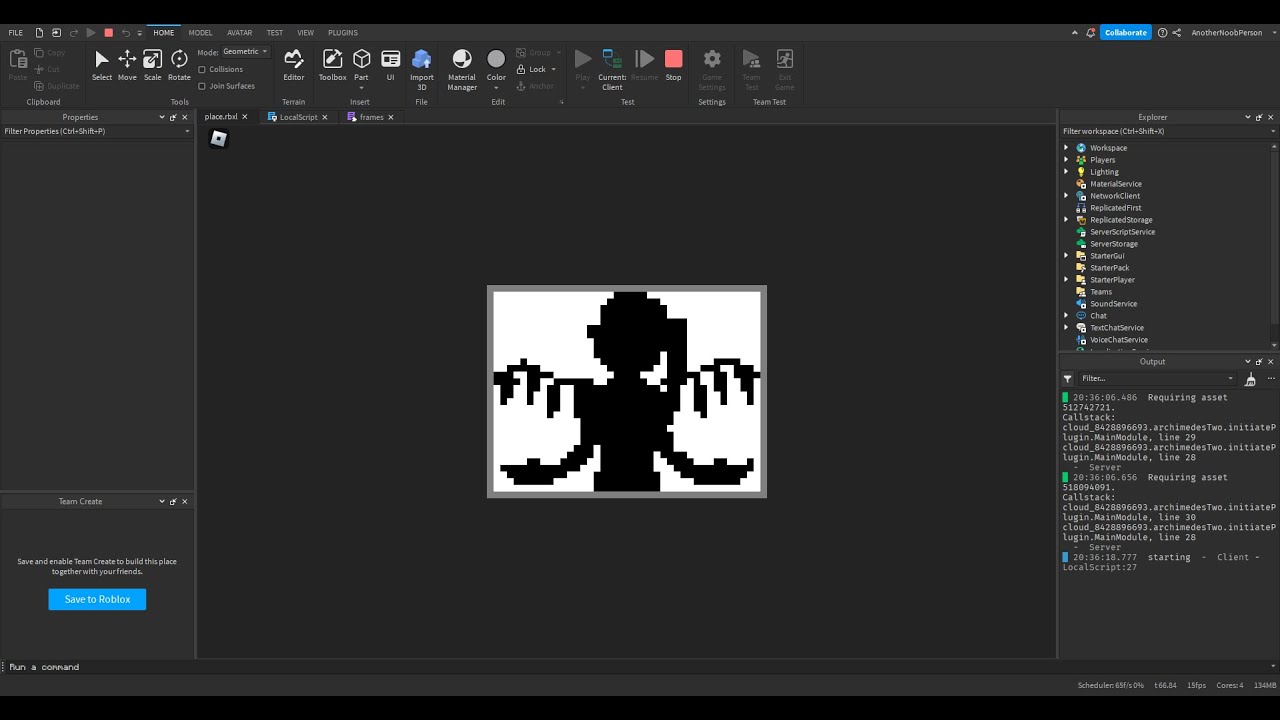Switch to the TEST ribbon tab
Image resolution: width=1280 pixels, height=720 pixels.
pyautogui.click(x=274, y=33)
